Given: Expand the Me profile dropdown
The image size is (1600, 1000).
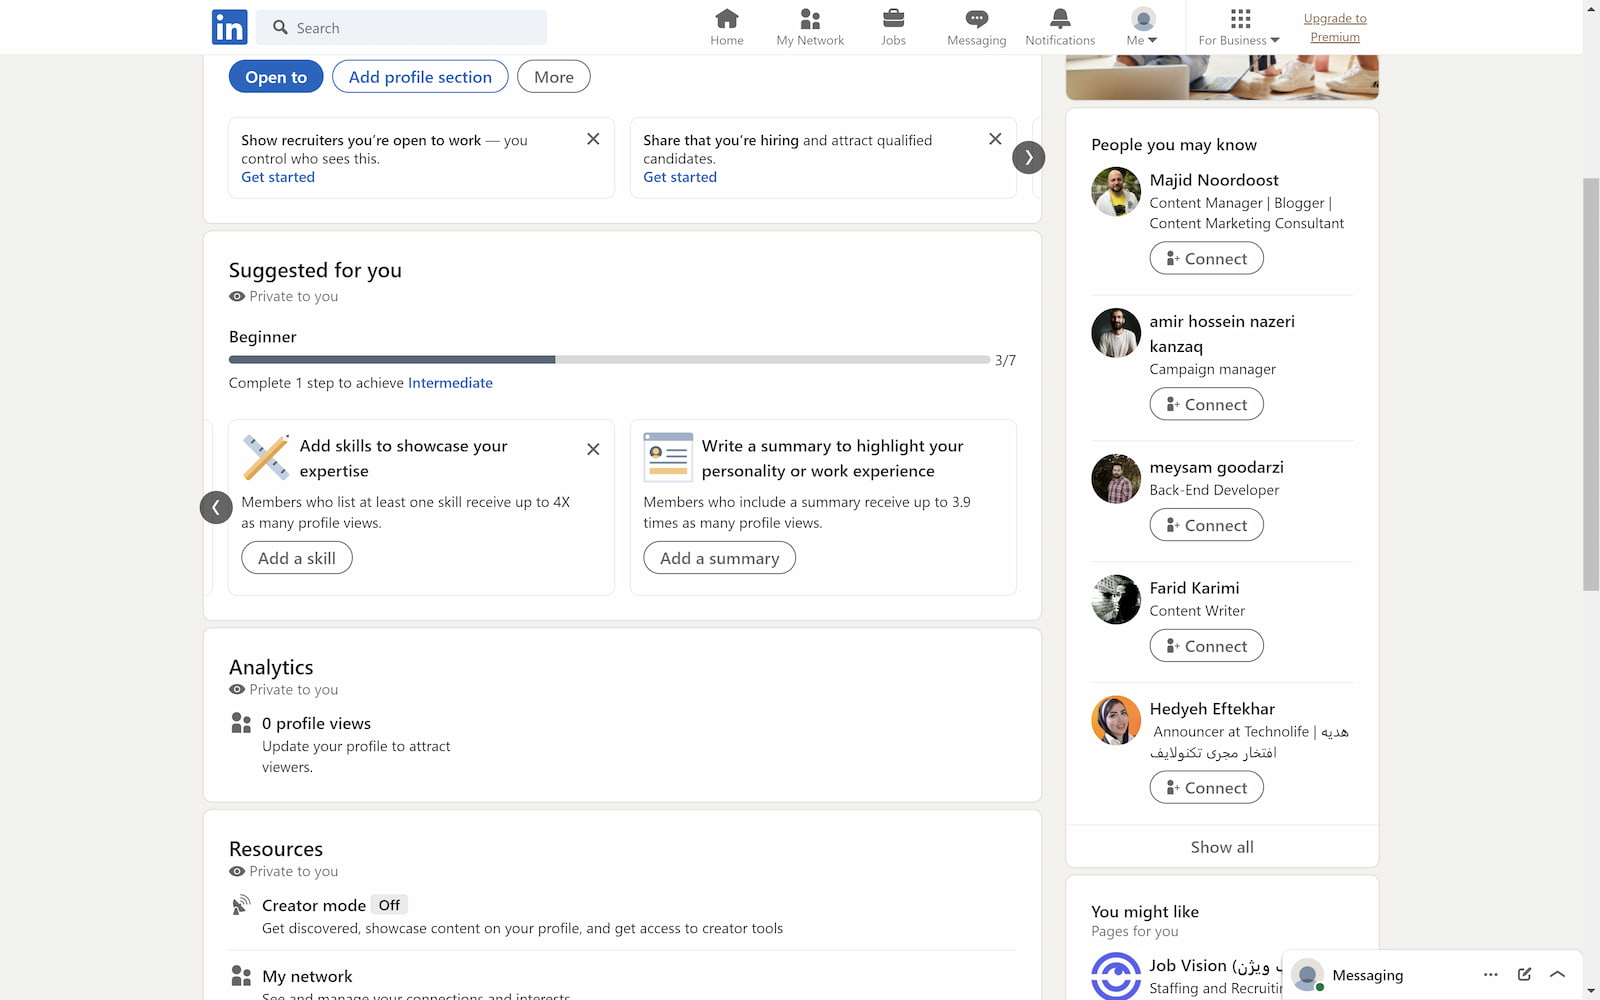Looking at the screenshot, I should point(1142,27).
